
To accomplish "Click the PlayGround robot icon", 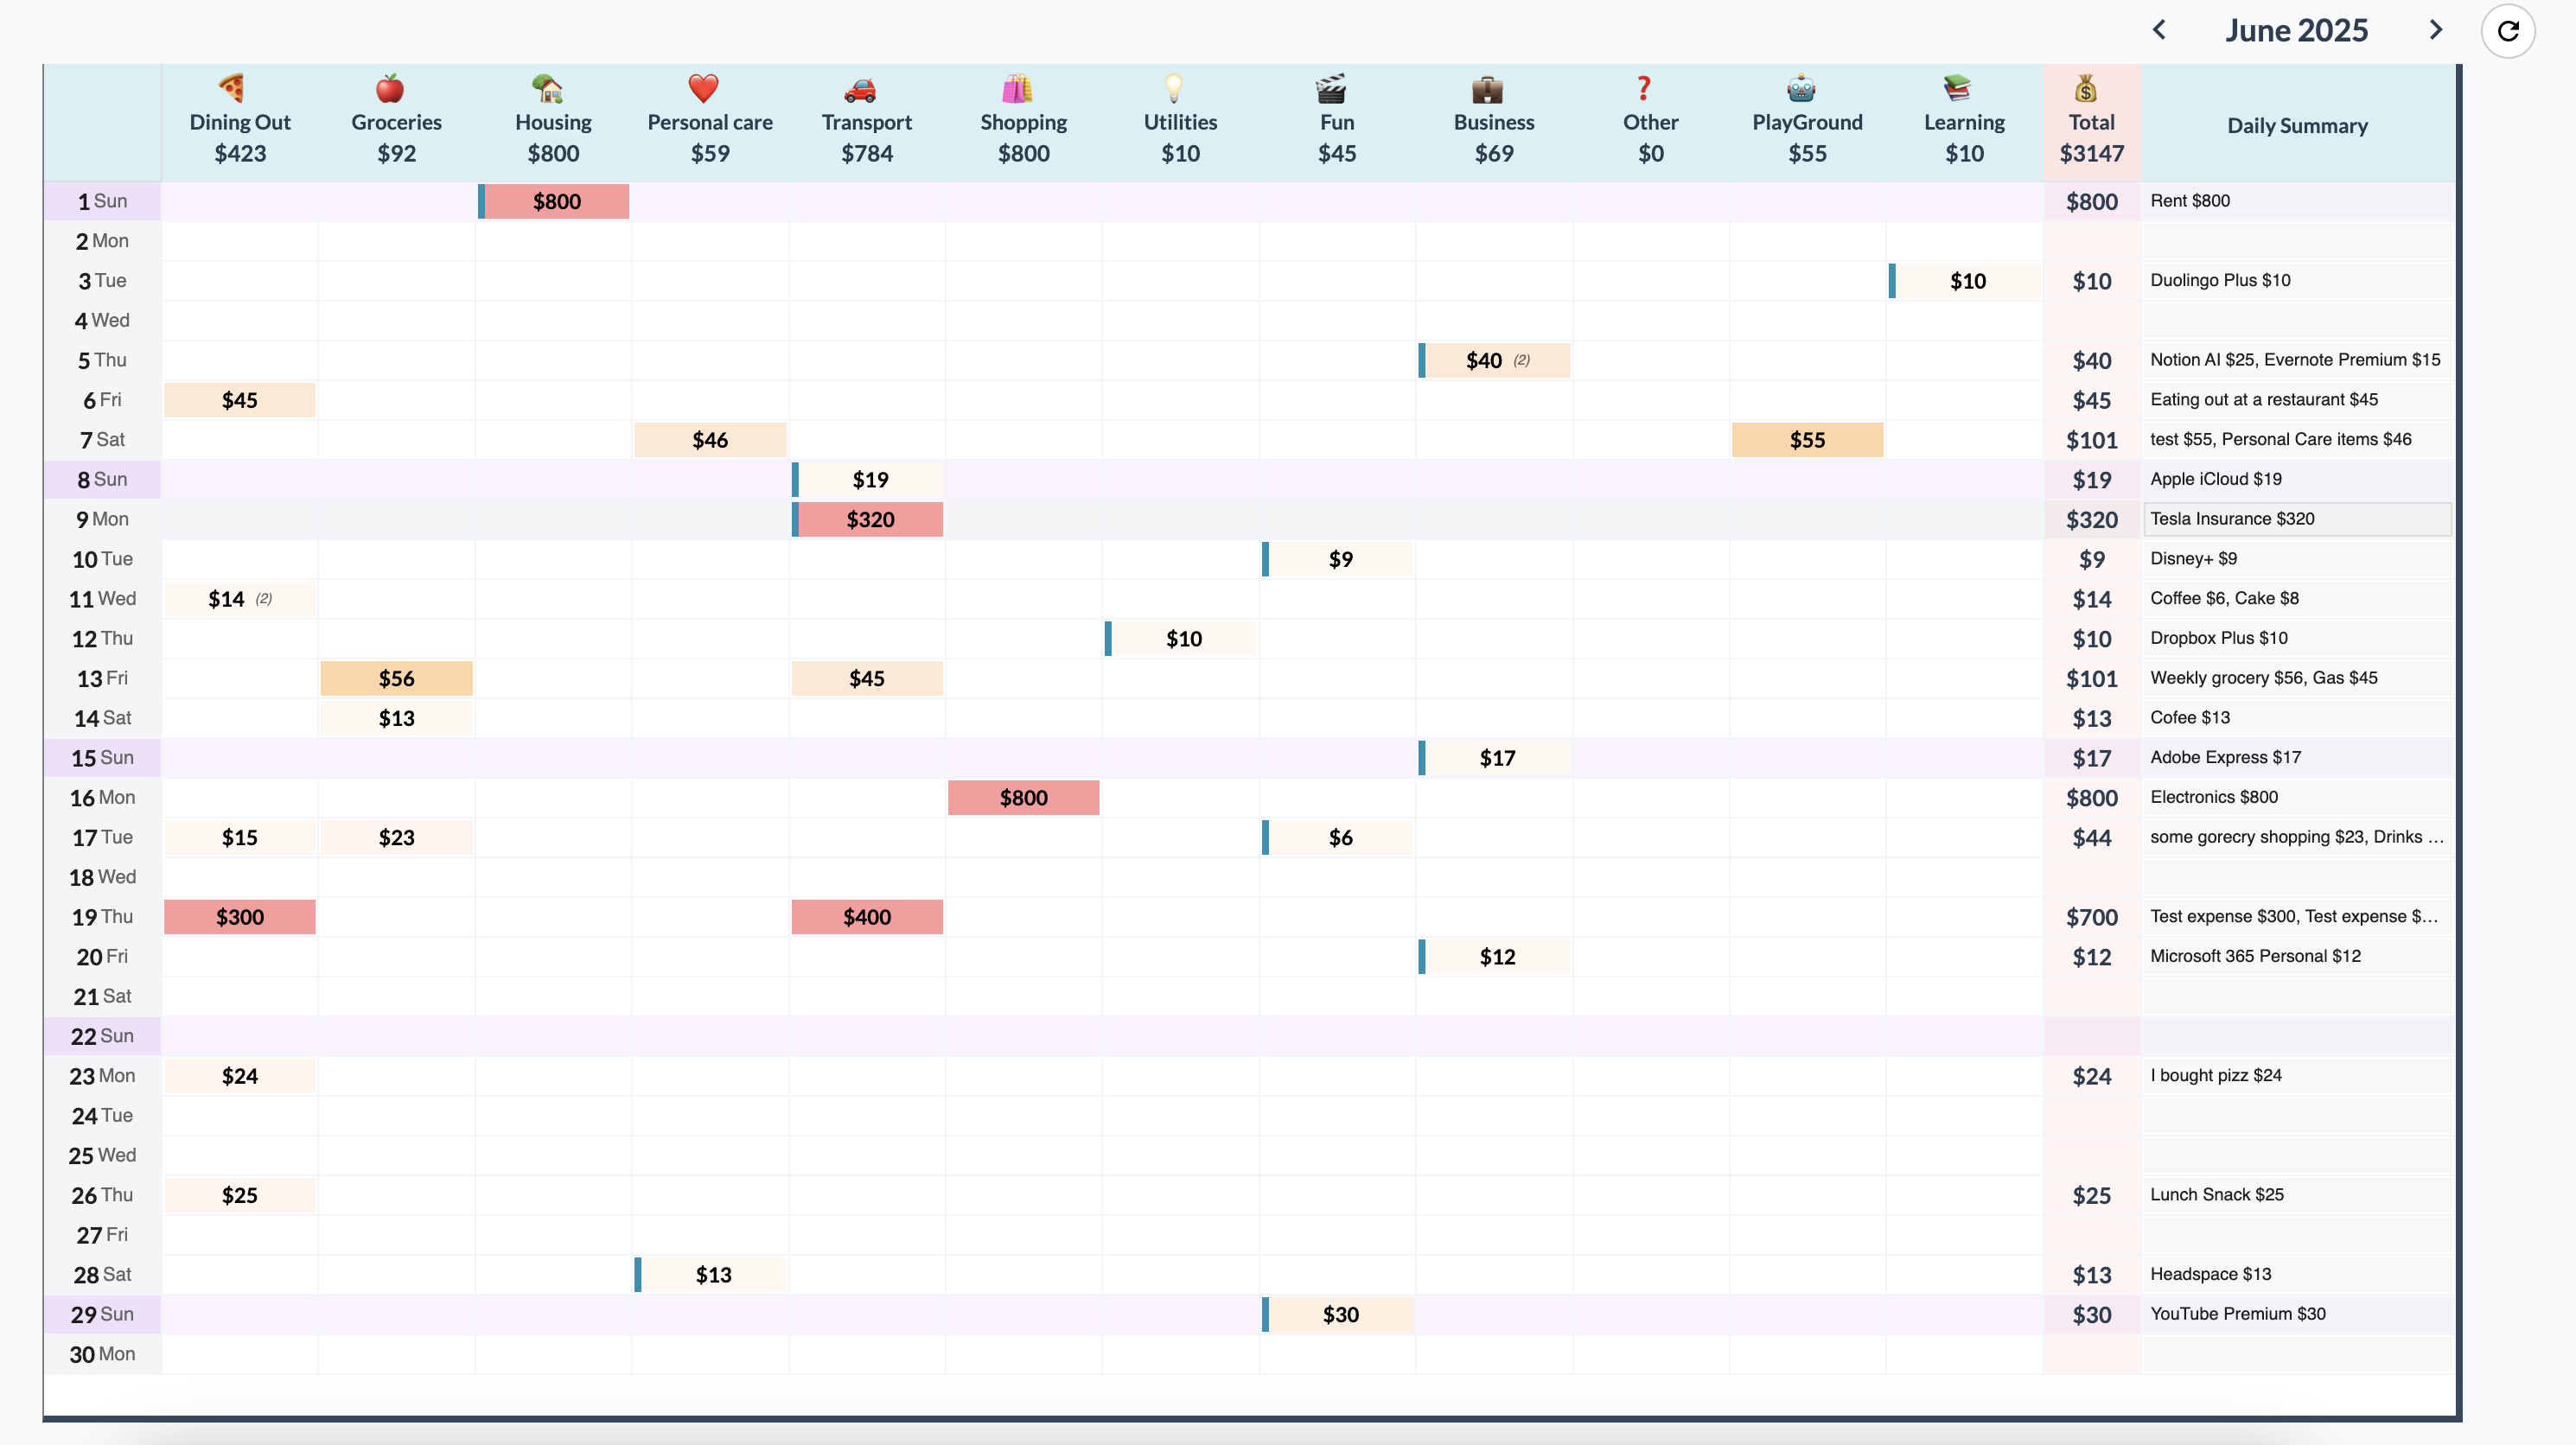I will coord(1801,88).
